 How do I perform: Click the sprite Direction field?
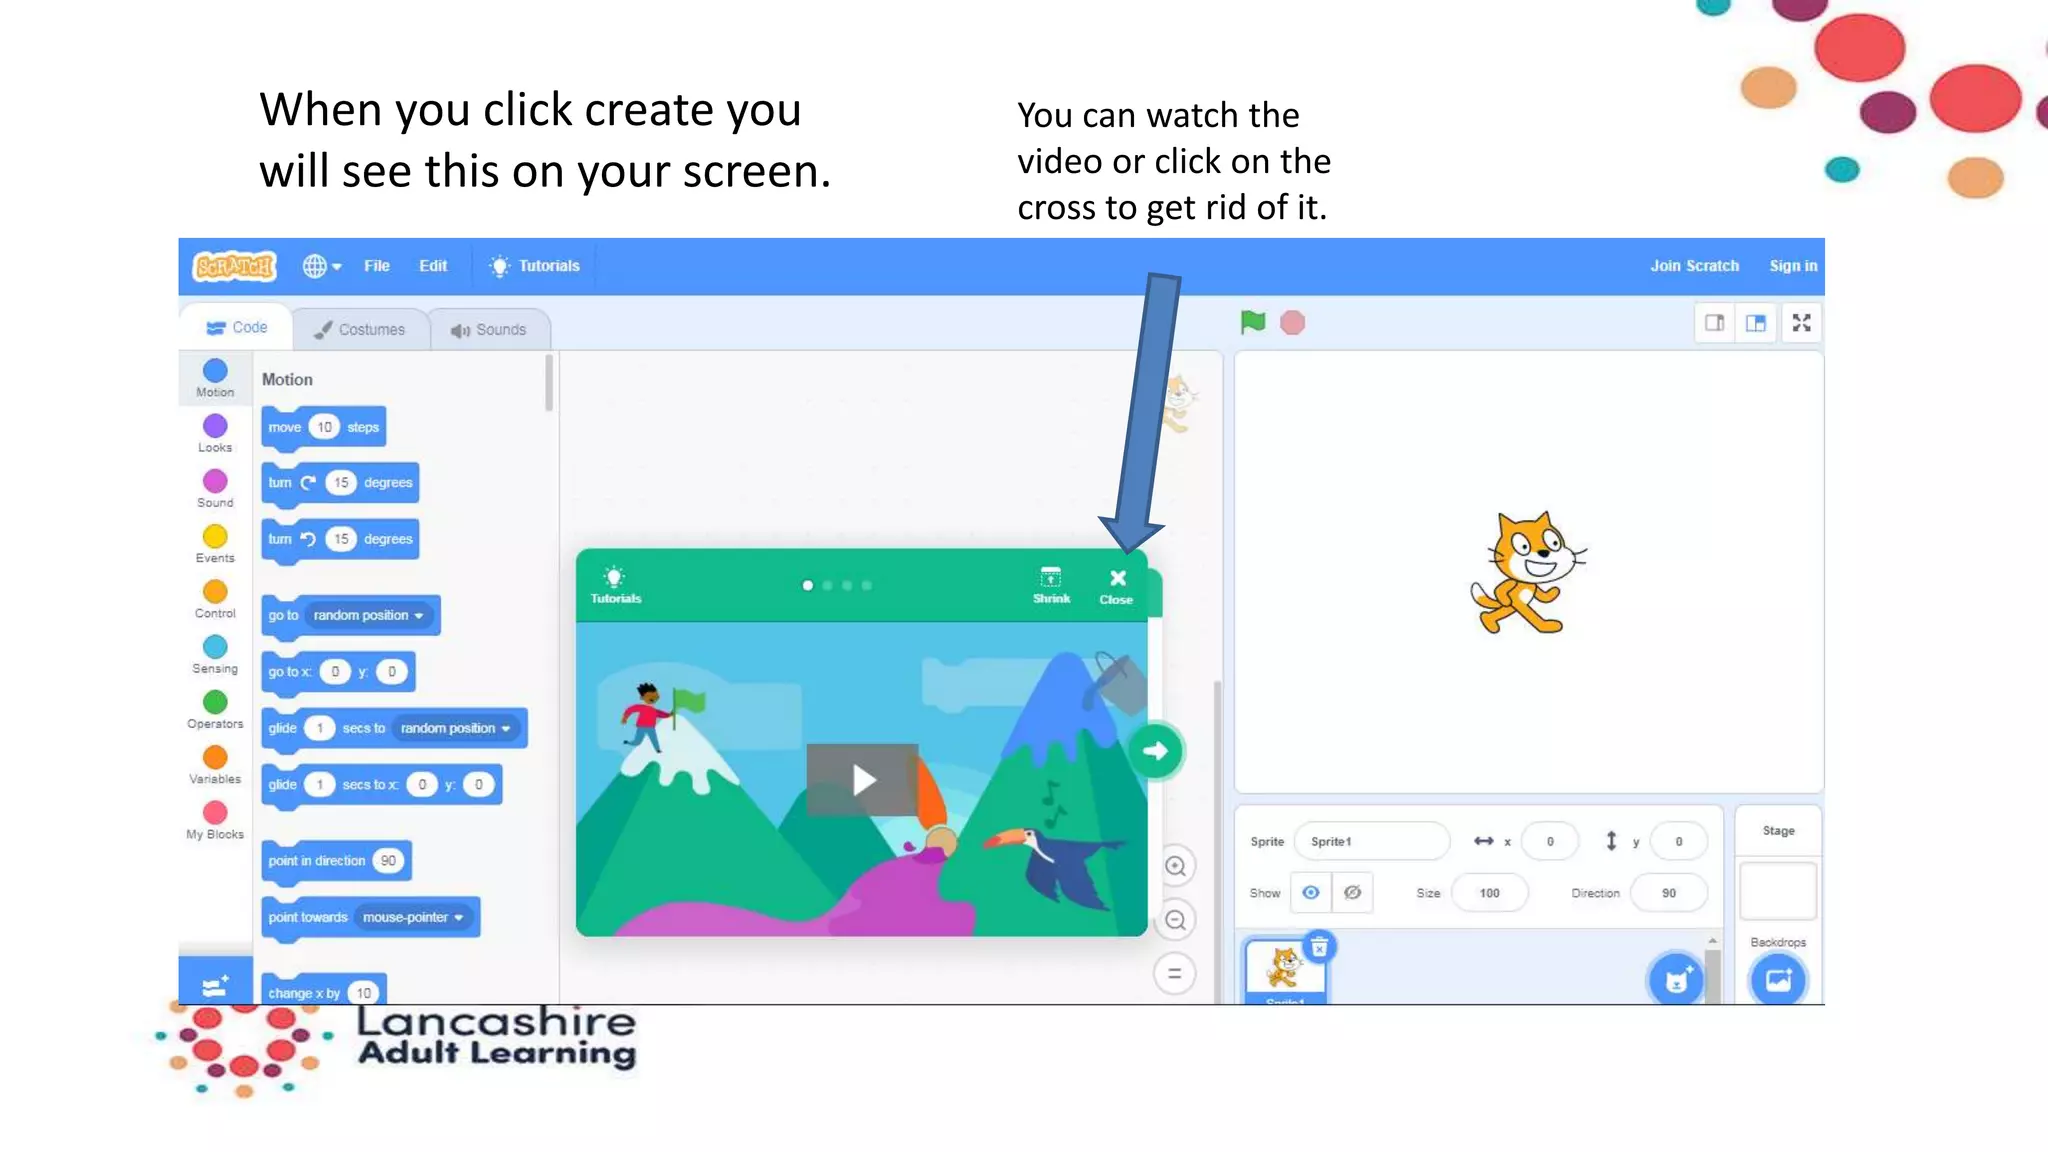coord(1669,893)
